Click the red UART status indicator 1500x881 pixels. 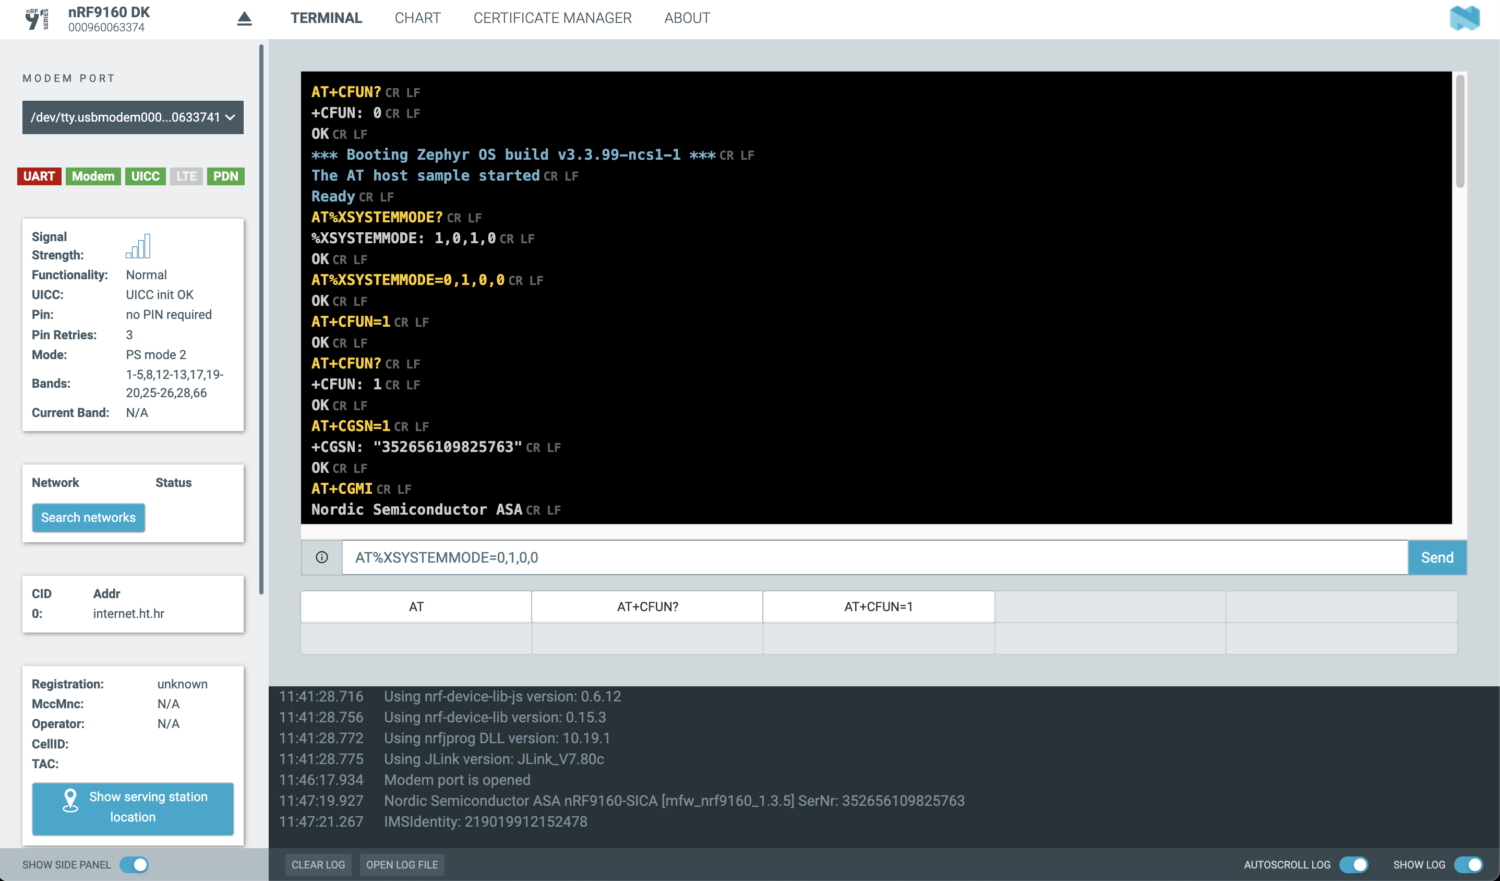coord(39,176)
